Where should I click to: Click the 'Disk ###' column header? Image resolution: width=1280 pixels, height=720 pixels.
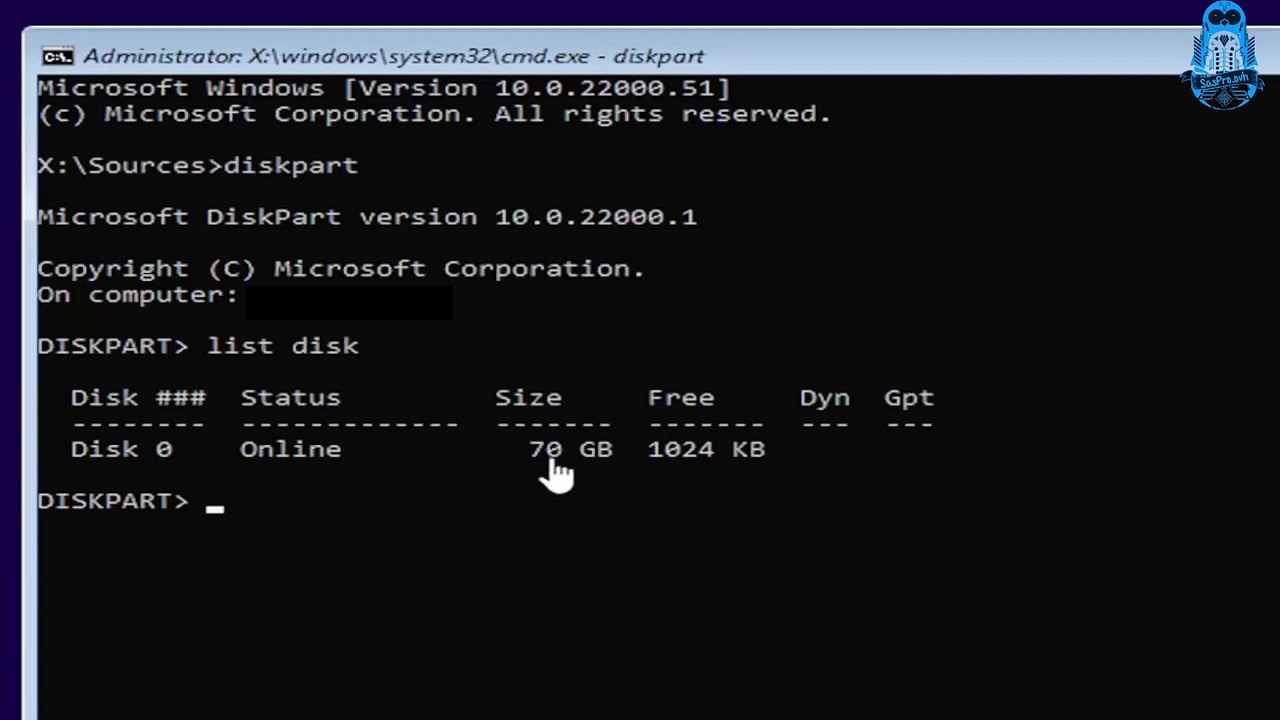coord(138,397)
